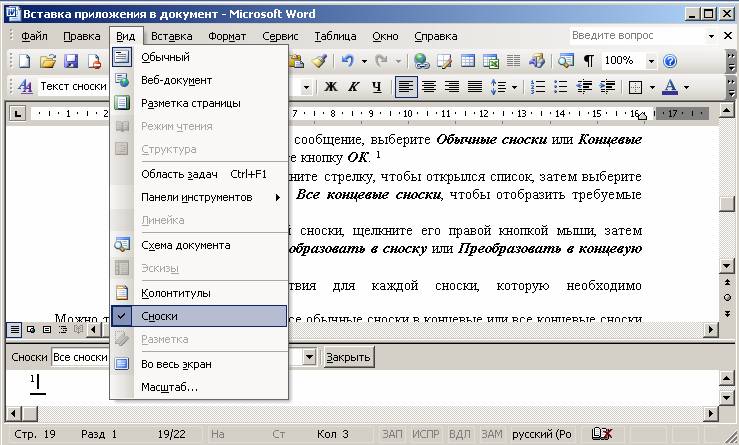Screen dimensions: 739x445
Task: Create a new blank document
Action: (24, 61)
